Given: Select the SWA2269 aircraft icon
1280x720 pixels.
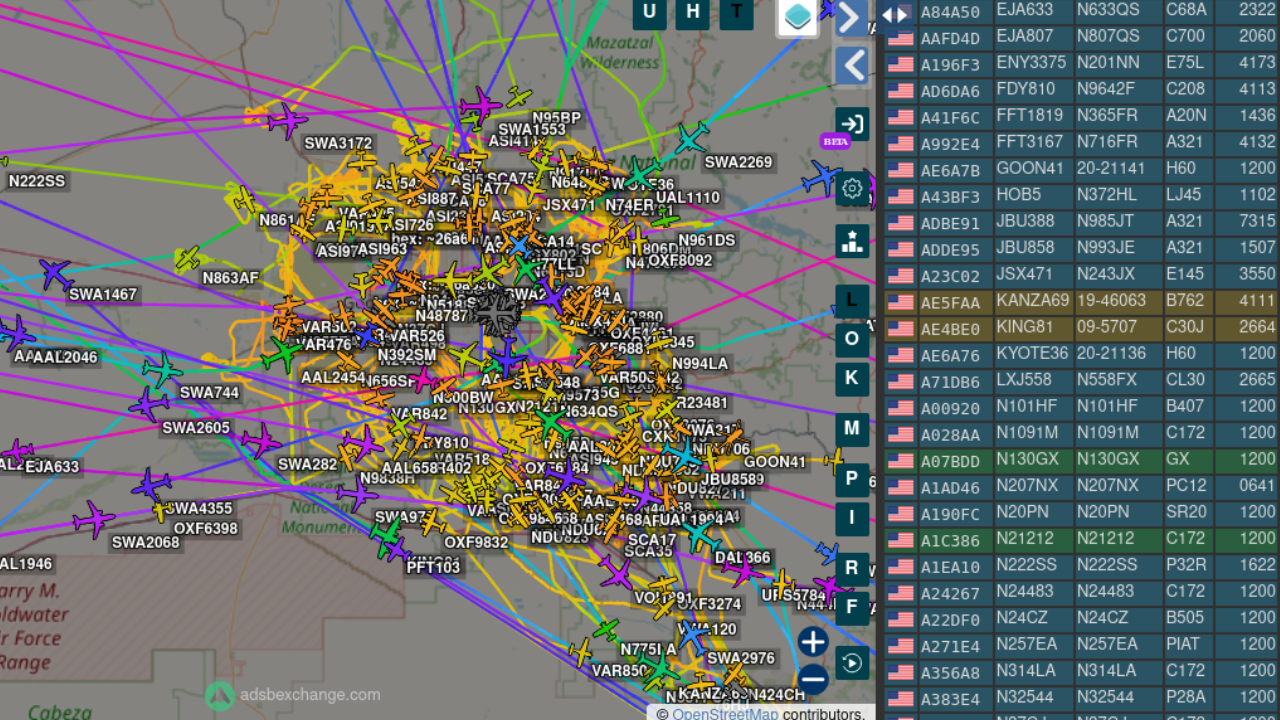Looking at the screenshot, I should 691,138.
